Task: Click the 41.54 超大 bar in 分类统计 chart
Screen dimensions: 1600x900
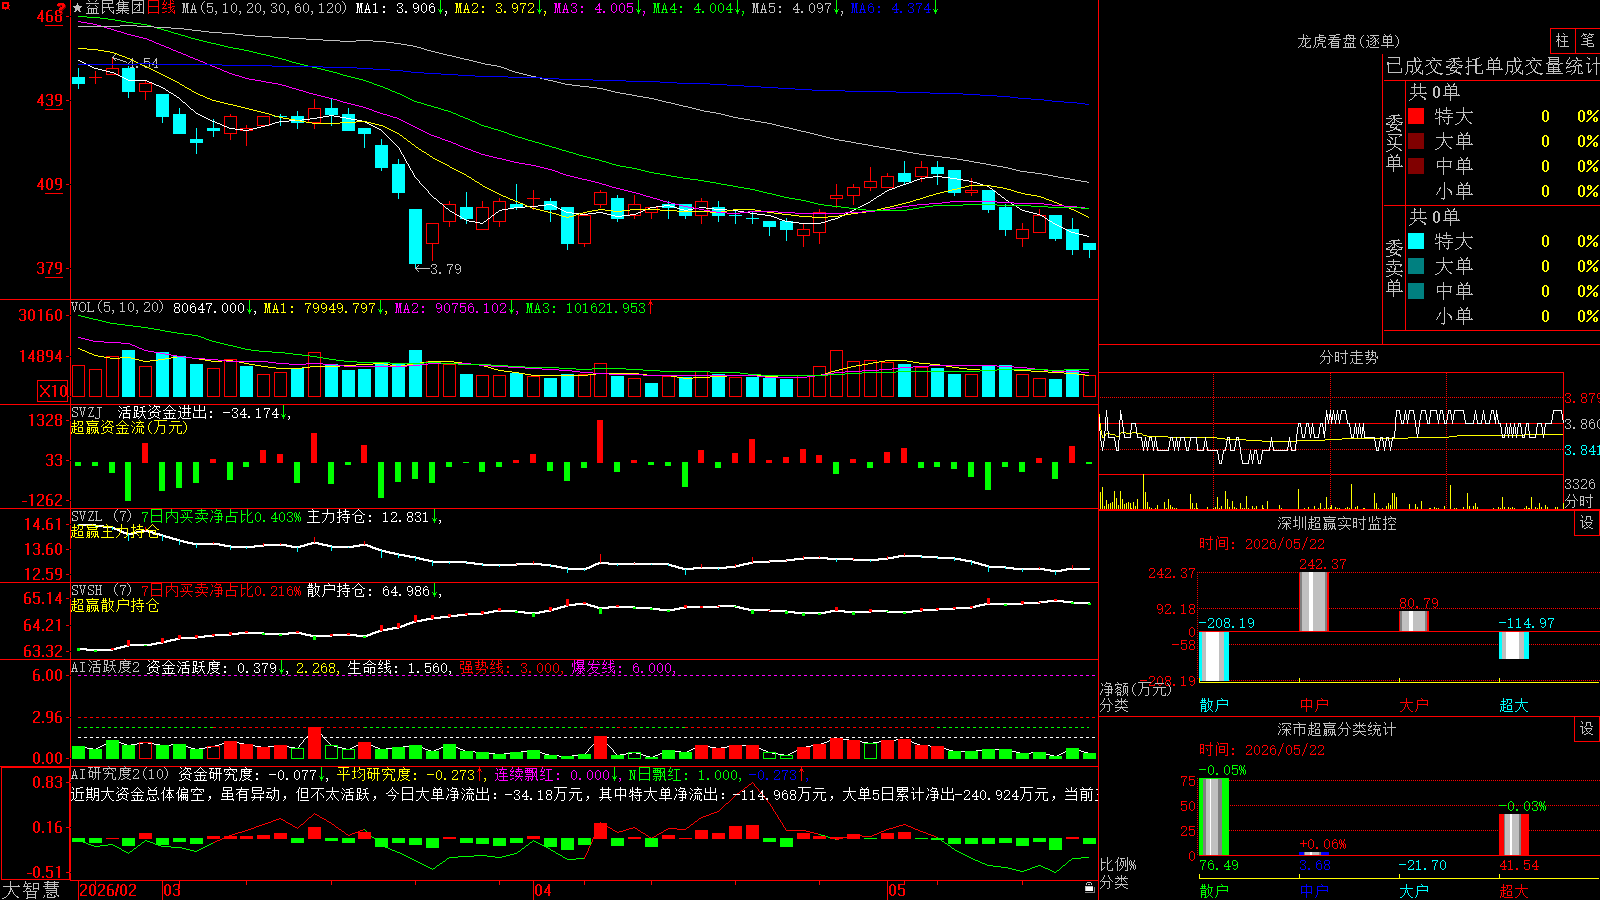Action: click(1514, 835)
